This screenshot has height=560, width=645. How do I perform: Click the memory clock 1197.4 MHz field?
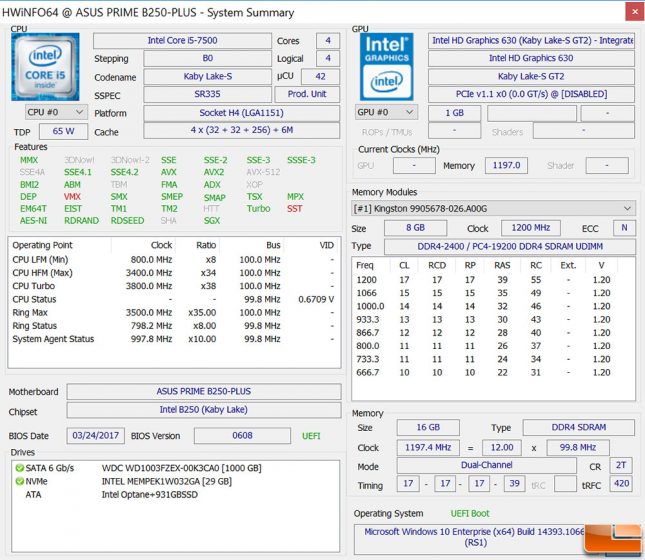pyautogui.click(x=428, y=448)
